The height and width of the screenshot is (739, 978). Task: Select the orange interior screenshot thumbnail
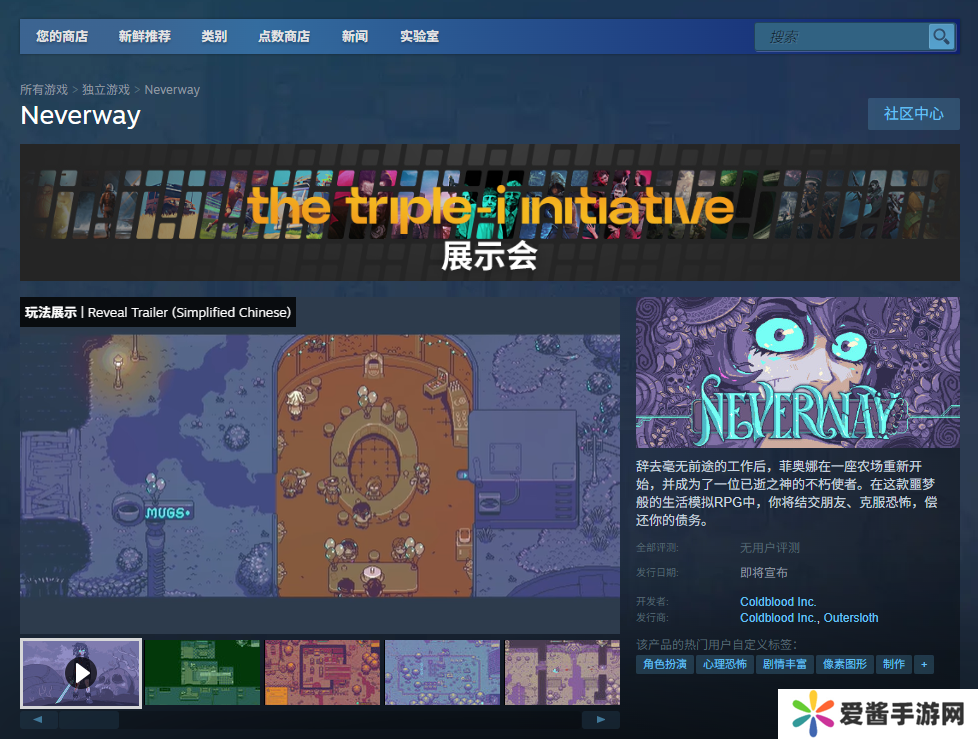(322, 672)
